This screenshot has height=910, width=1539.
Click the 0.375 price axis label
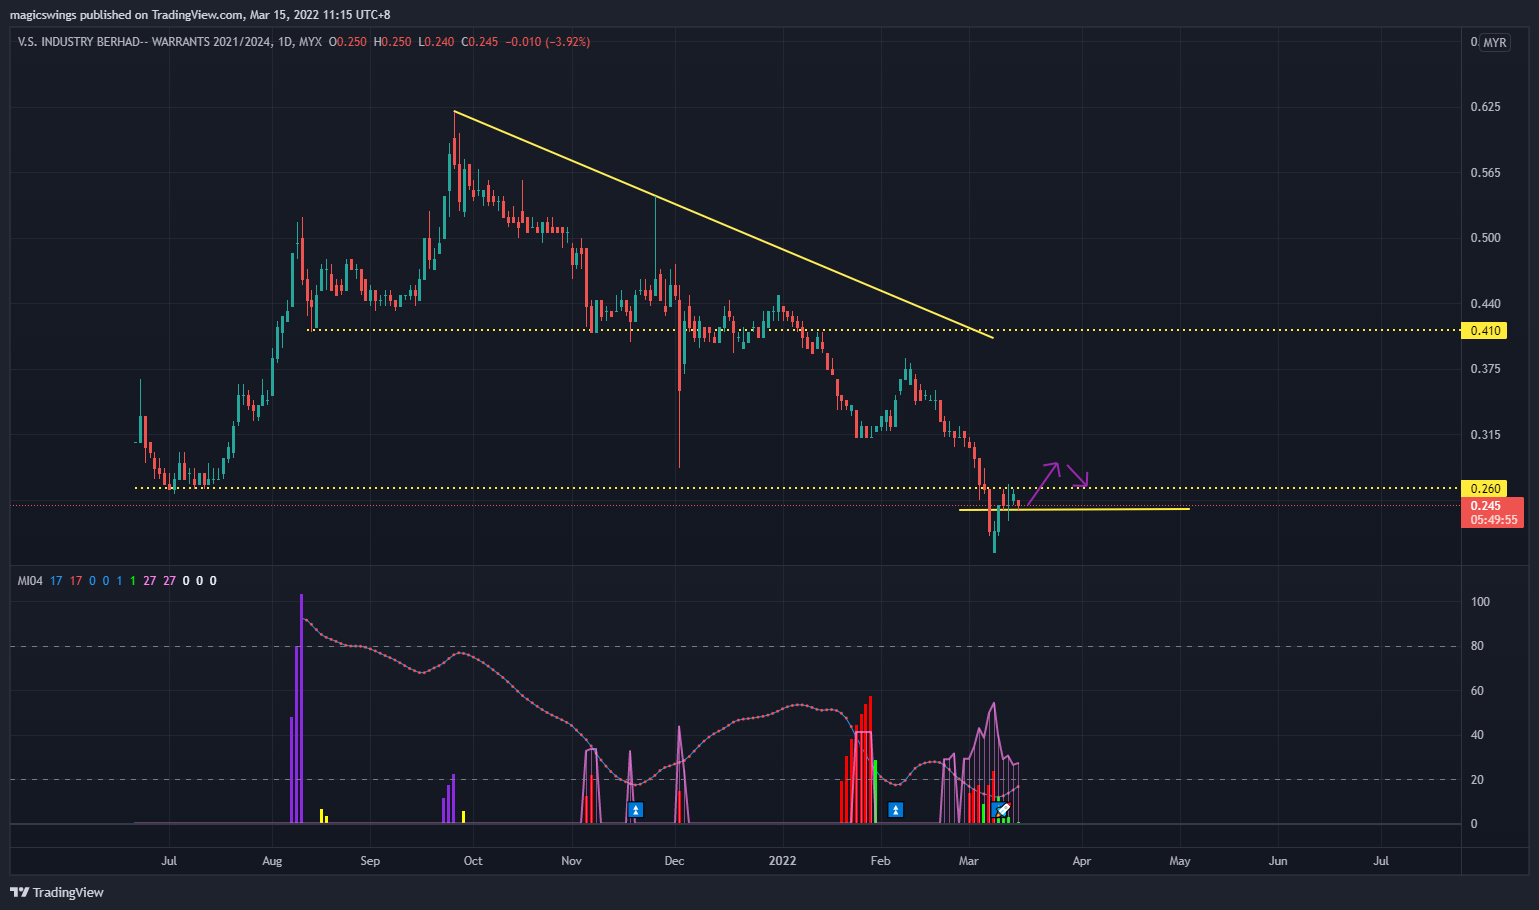[1485, 369]
